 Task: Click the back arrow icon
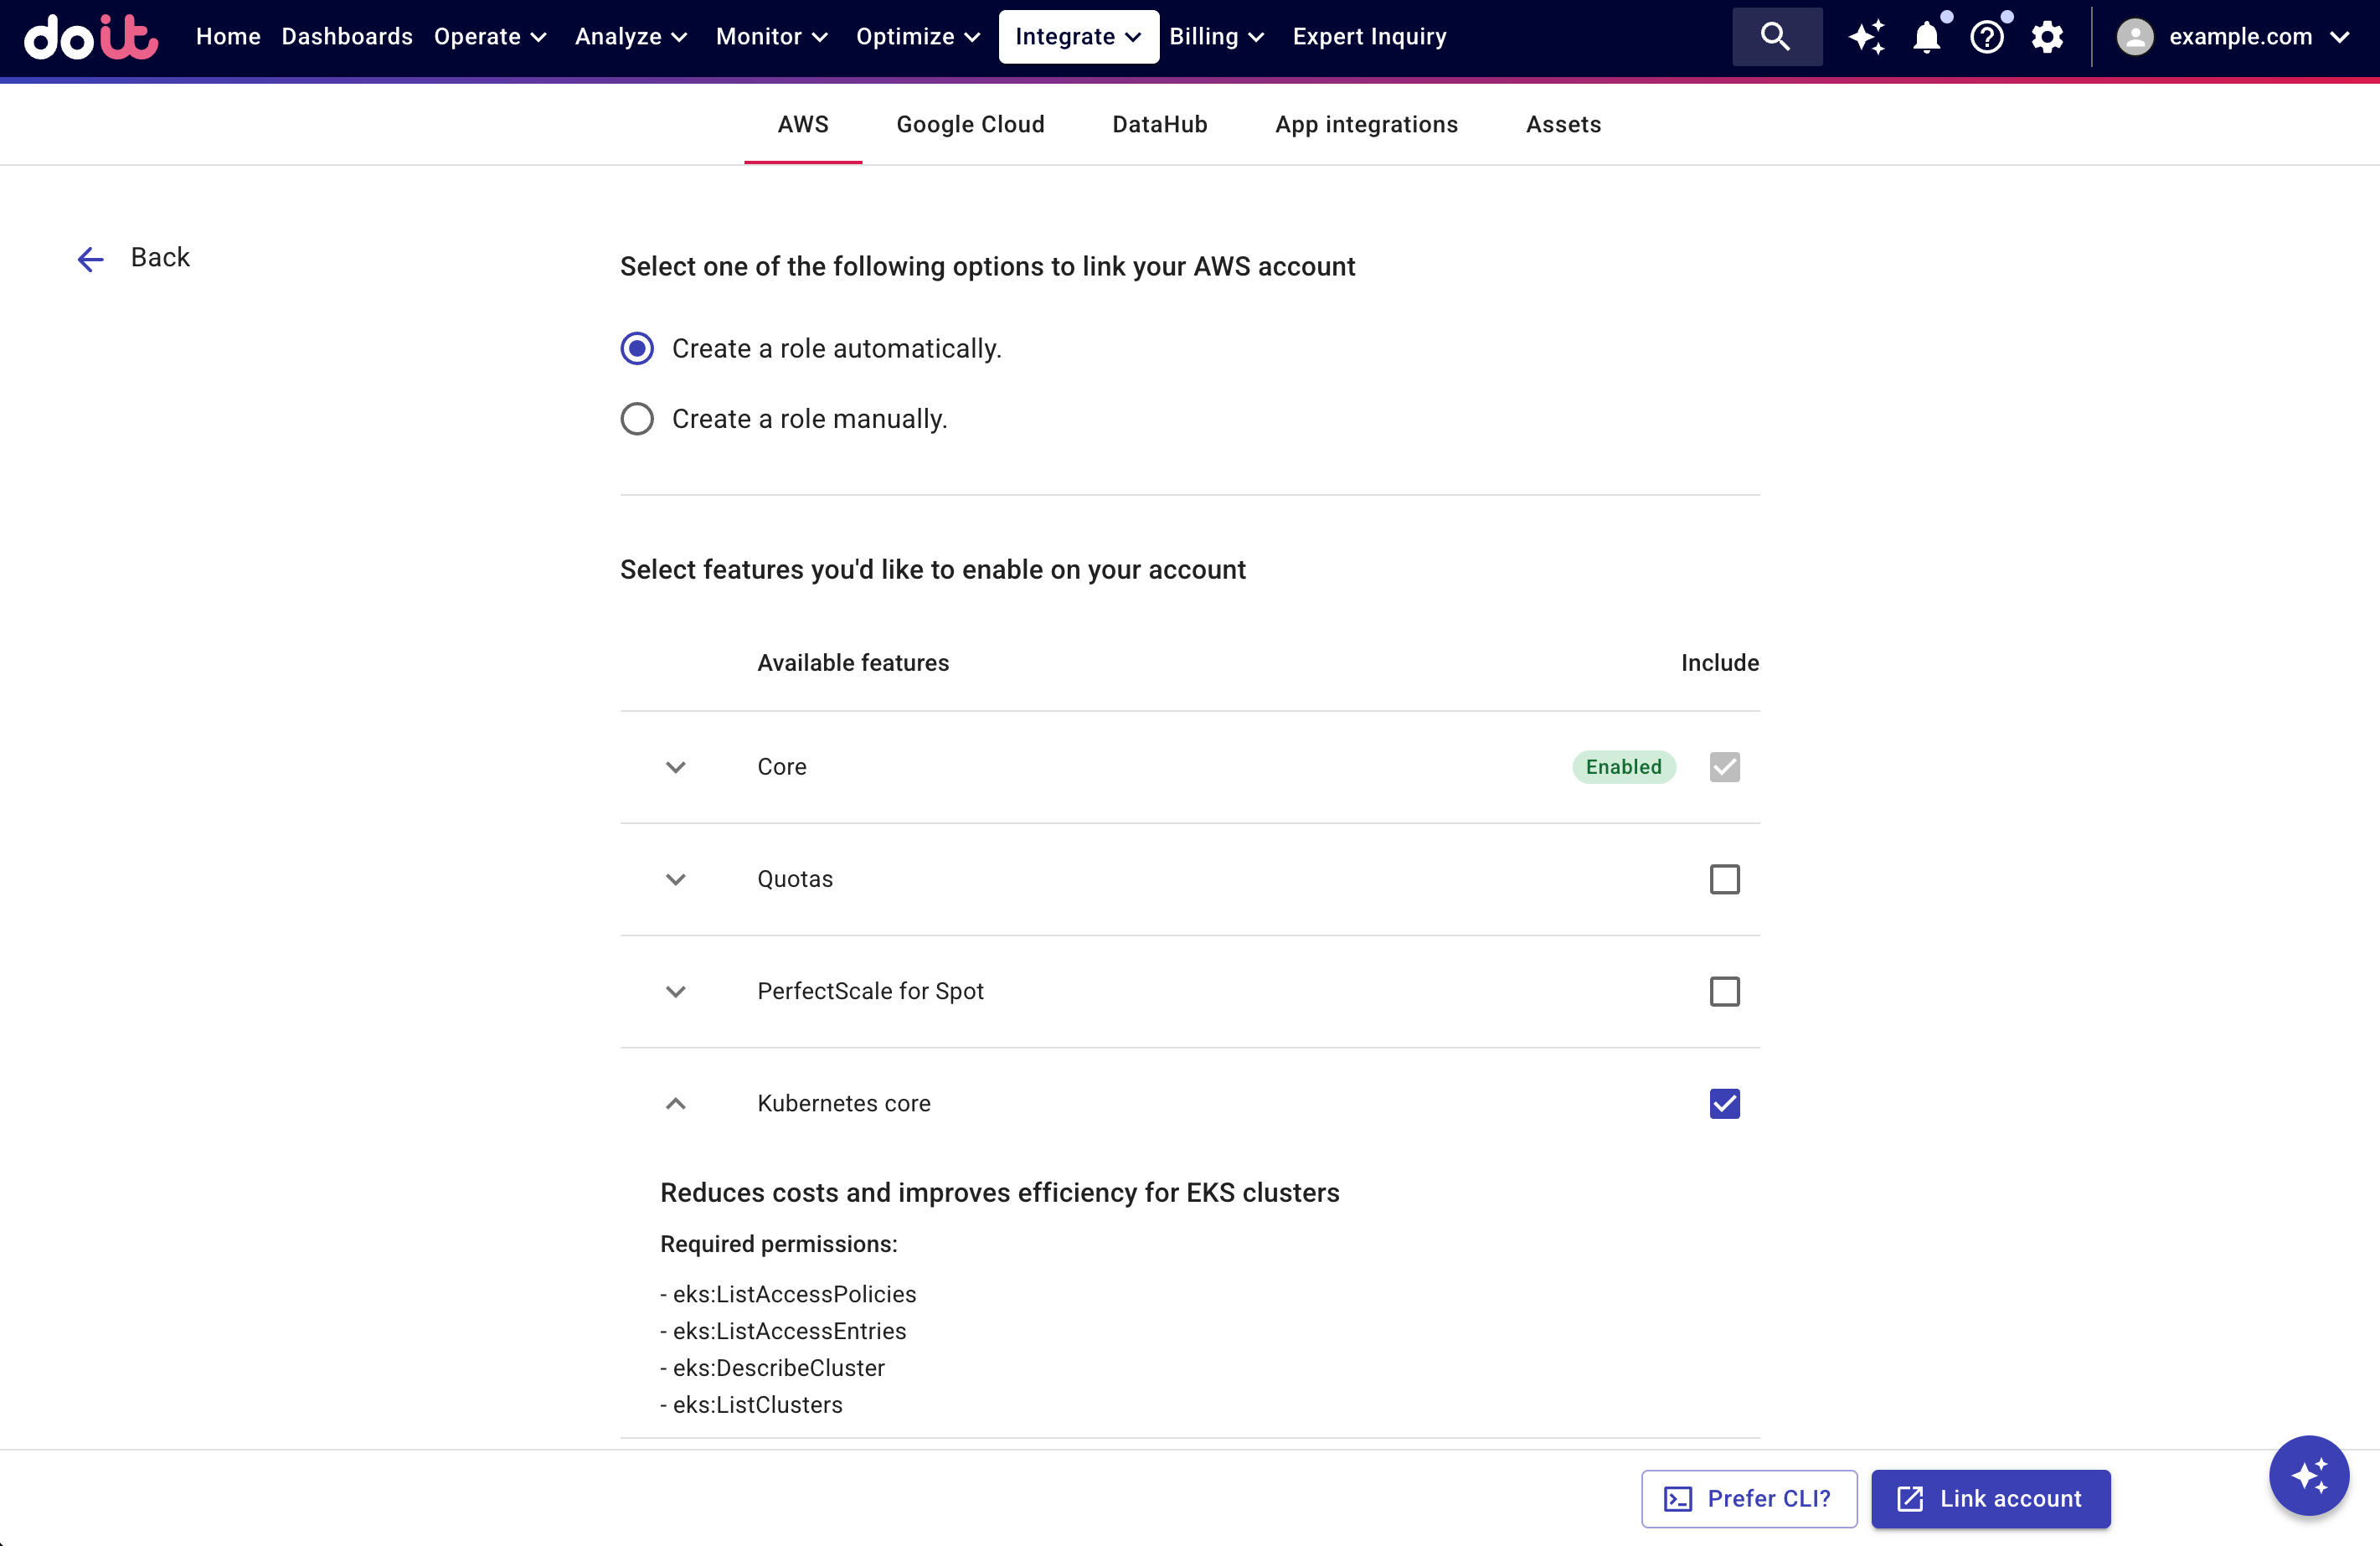point(91,259)
